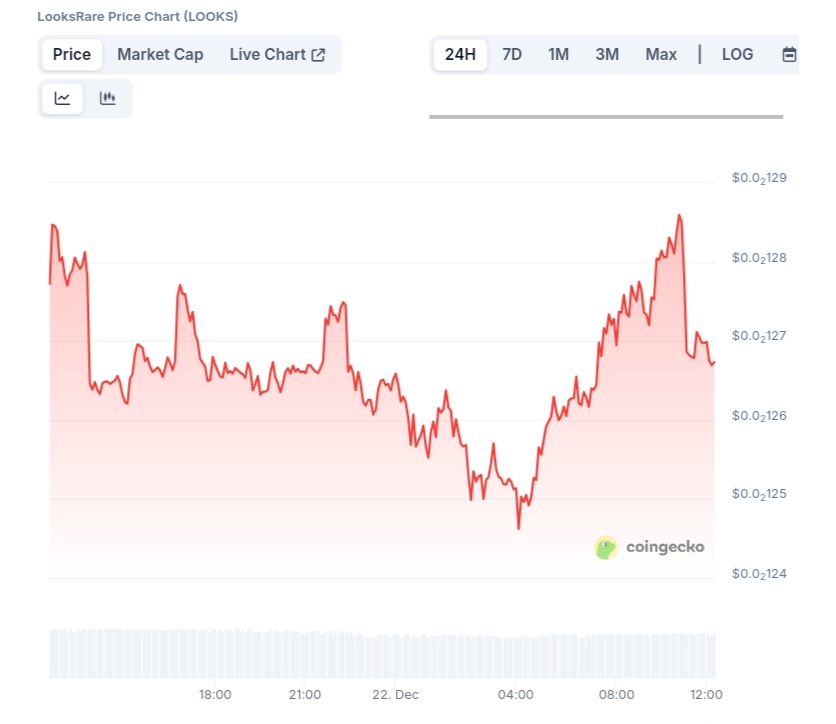Switch to candlestick chart view icon

tap(107, 99)
